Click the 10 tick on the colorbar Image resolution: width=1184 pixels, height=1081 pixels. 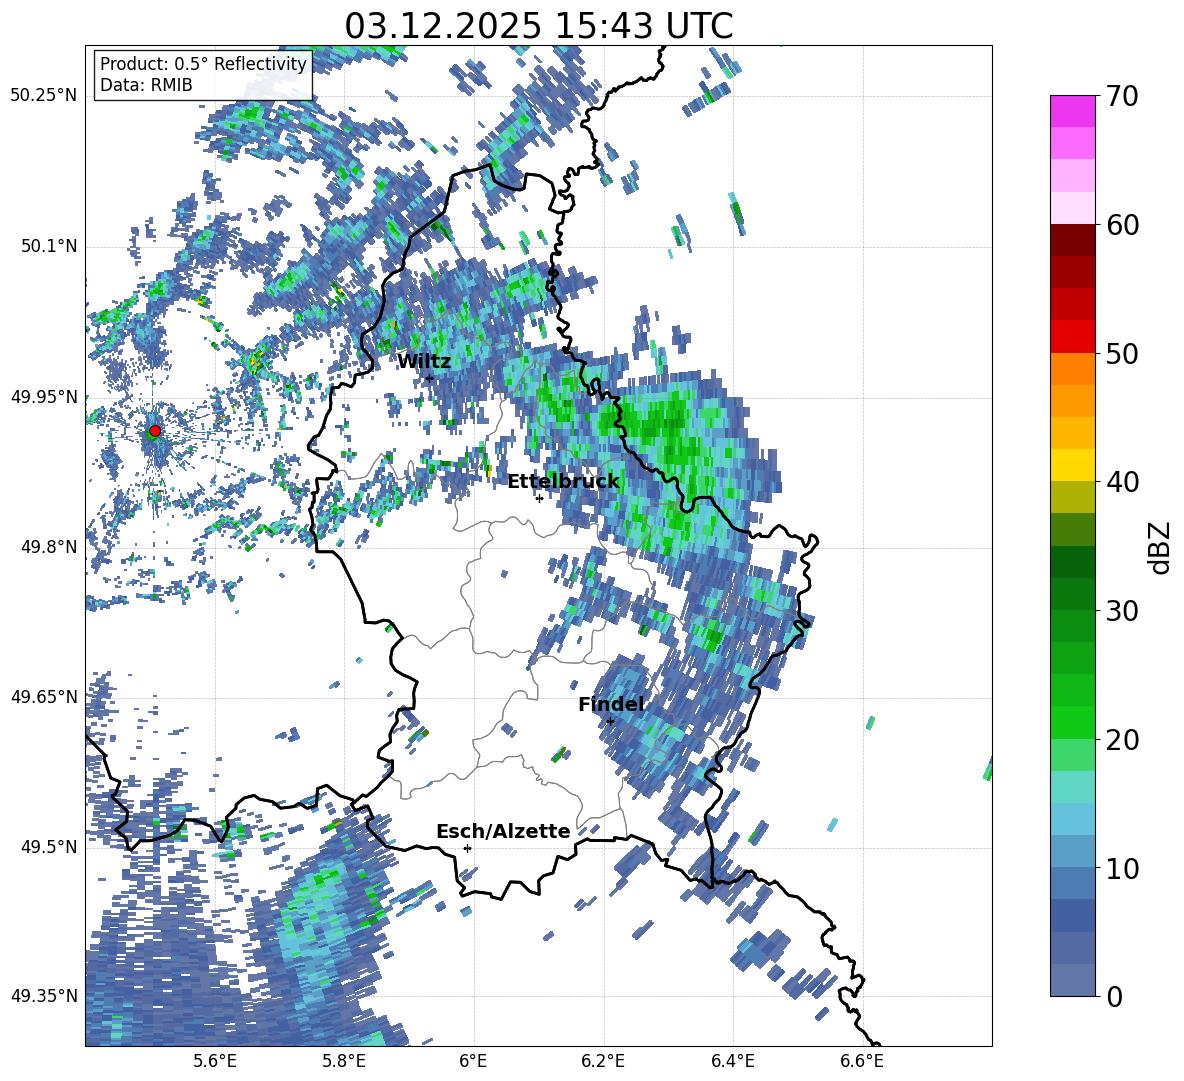[x=1122, y=869]
